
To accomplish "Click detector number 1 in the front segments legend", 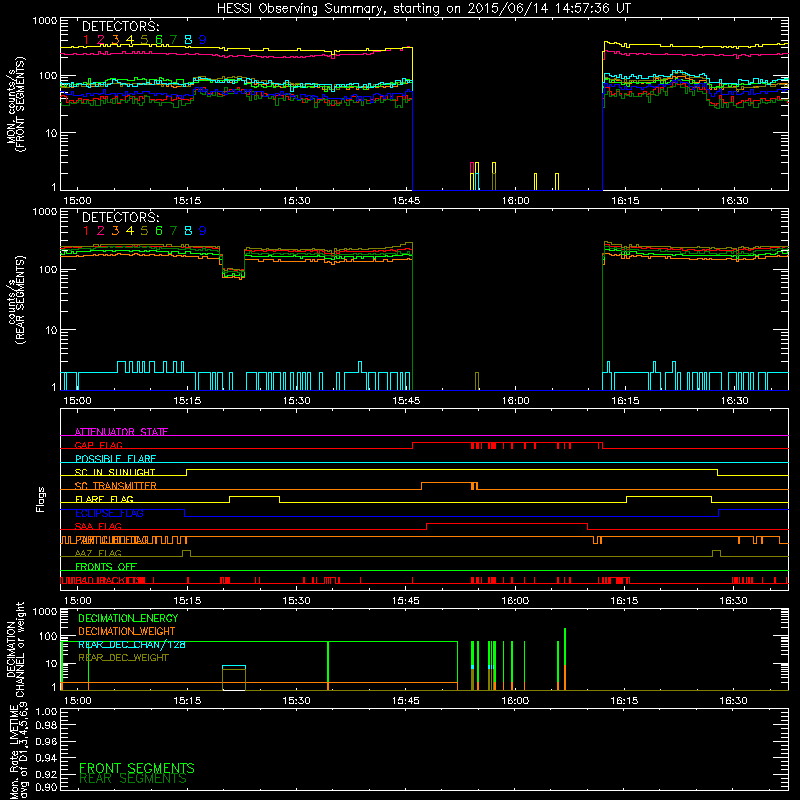I will pos(86,39).
